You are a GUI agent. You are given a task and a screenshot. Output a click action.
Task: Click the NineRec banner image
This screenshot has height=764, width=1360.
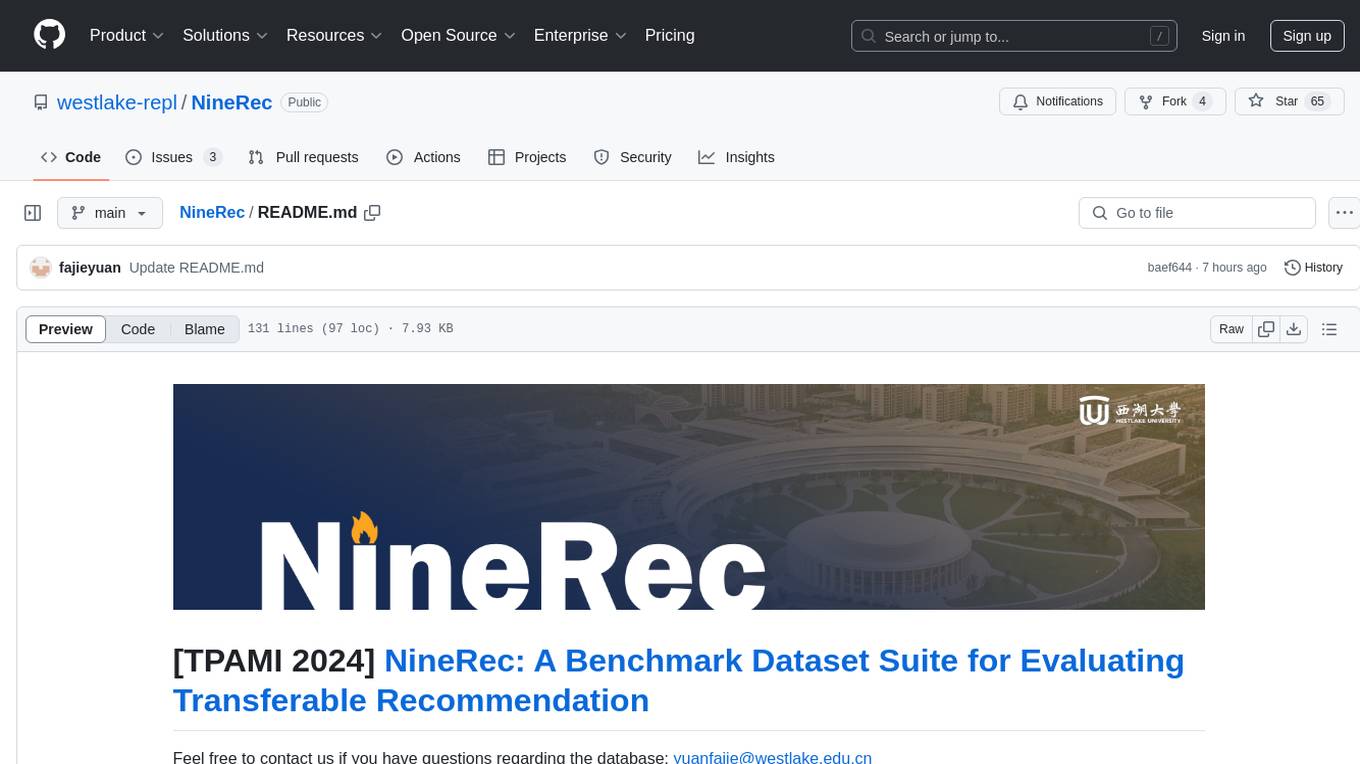(689, 497)
